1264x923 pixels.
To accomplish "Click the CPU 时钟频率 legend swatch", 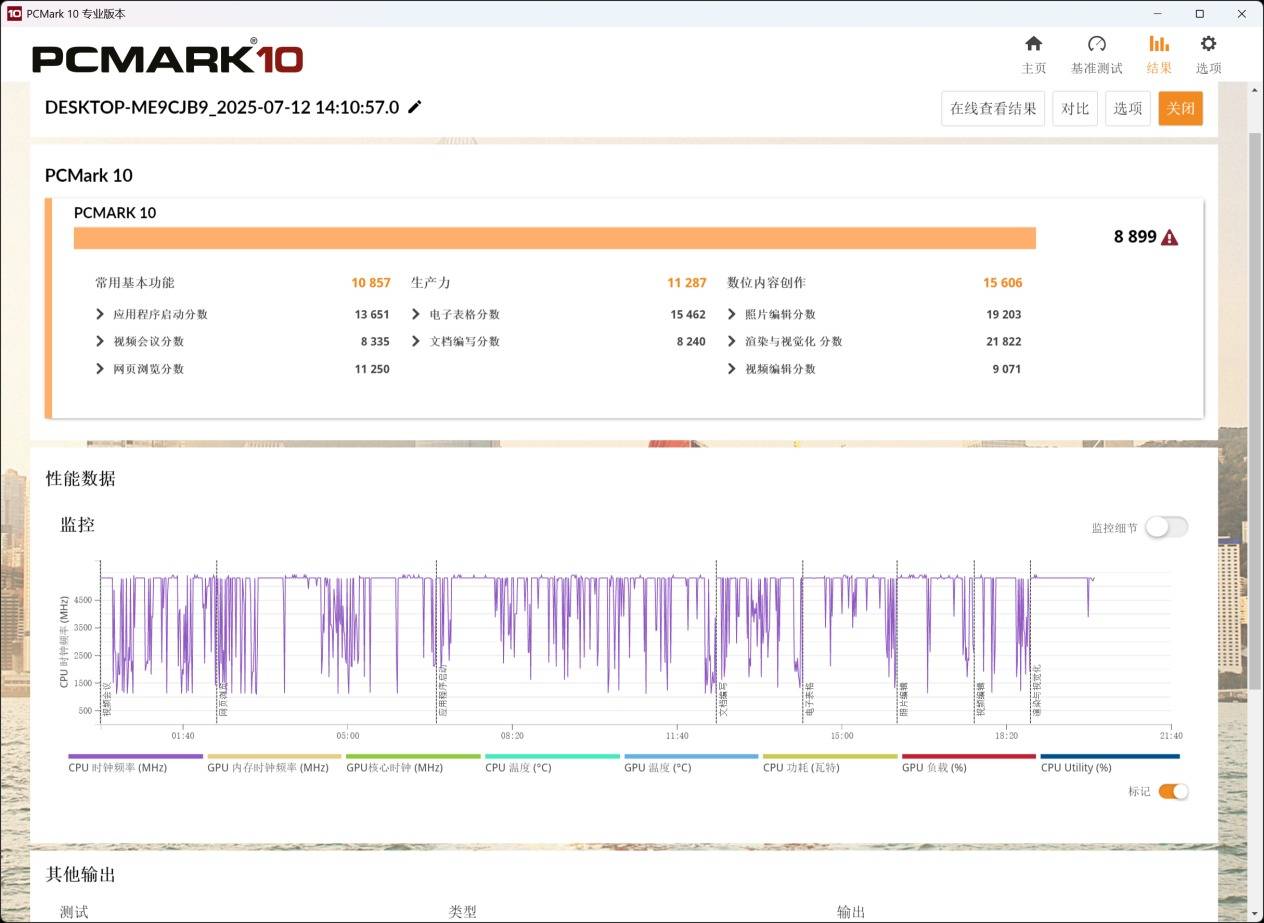I will (x=135, y=756).
